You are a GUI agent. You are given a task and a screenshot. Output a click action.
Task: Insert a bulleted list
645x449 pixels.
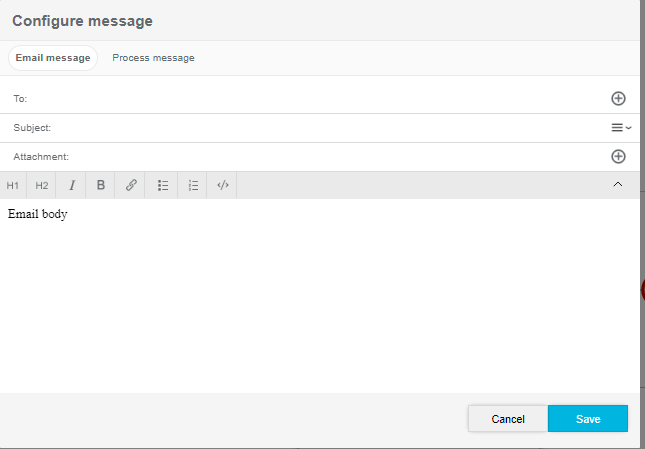click(x=163, y=185)
